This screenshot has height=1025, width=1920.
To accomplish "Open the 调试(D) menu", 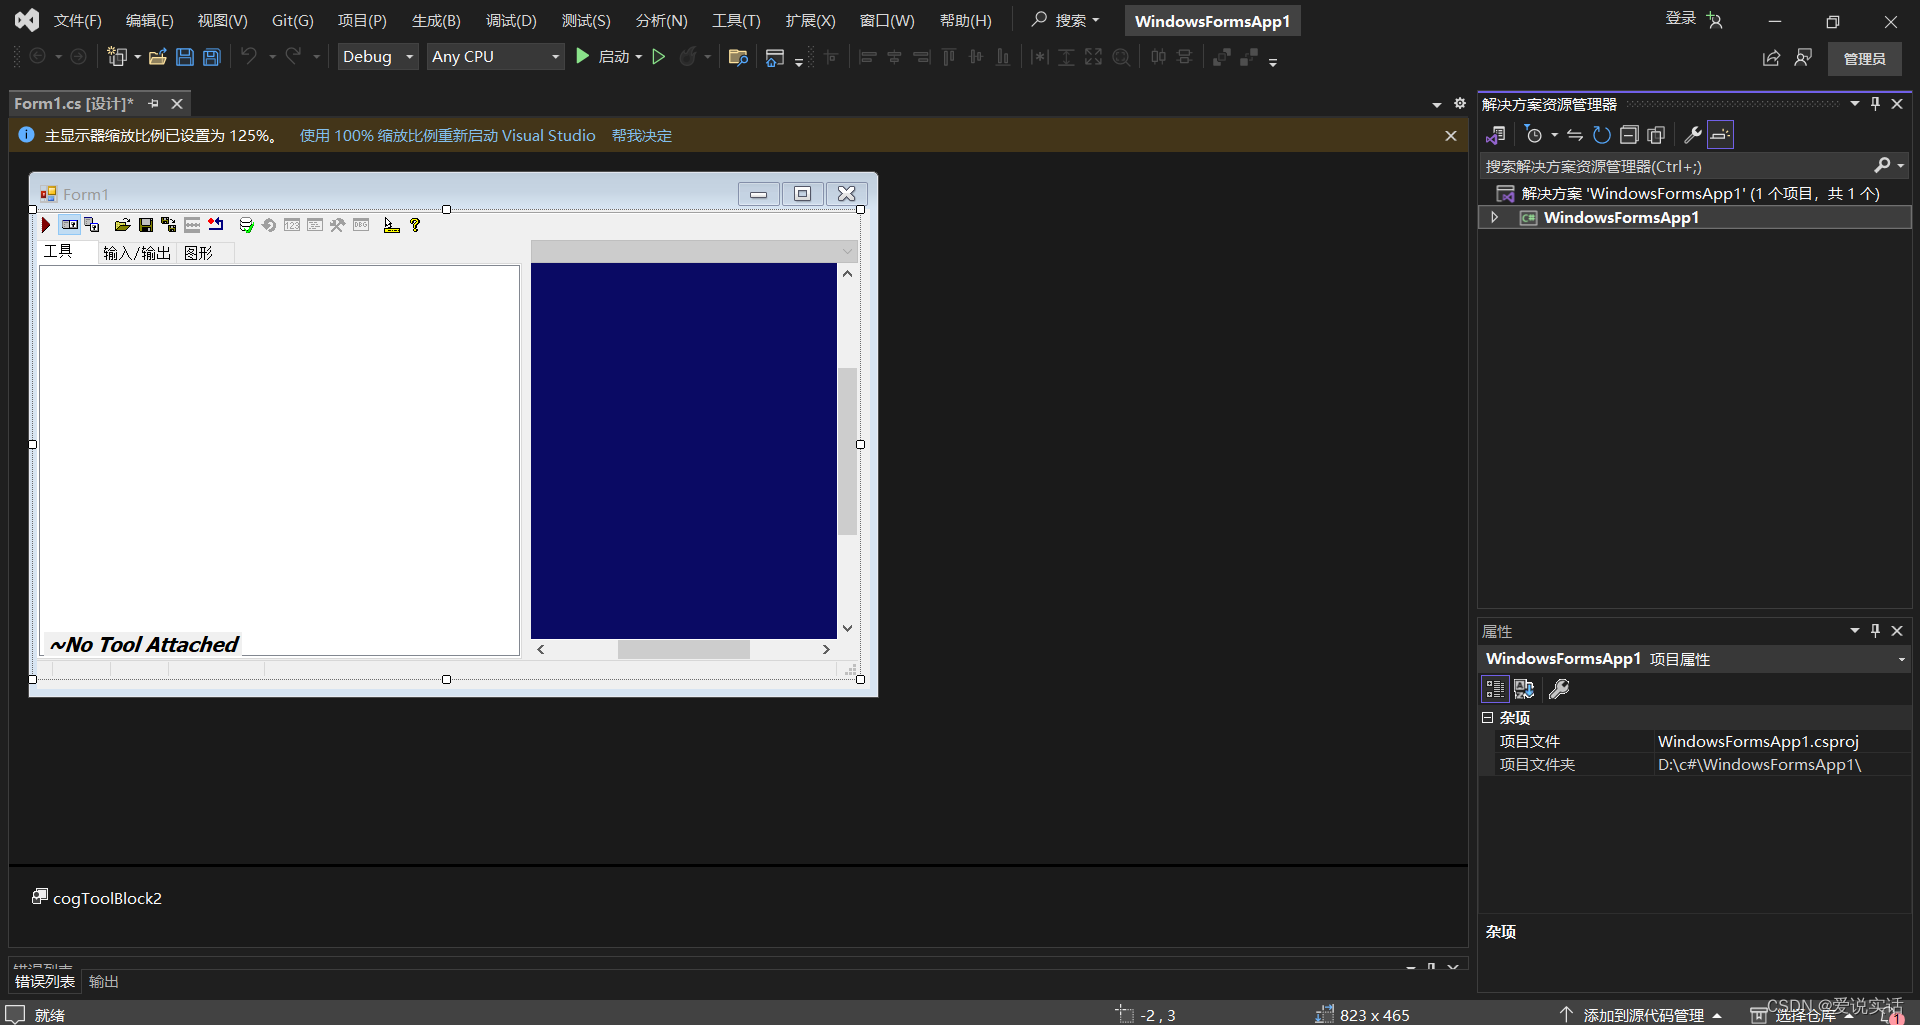I will (x=511, y=20).
